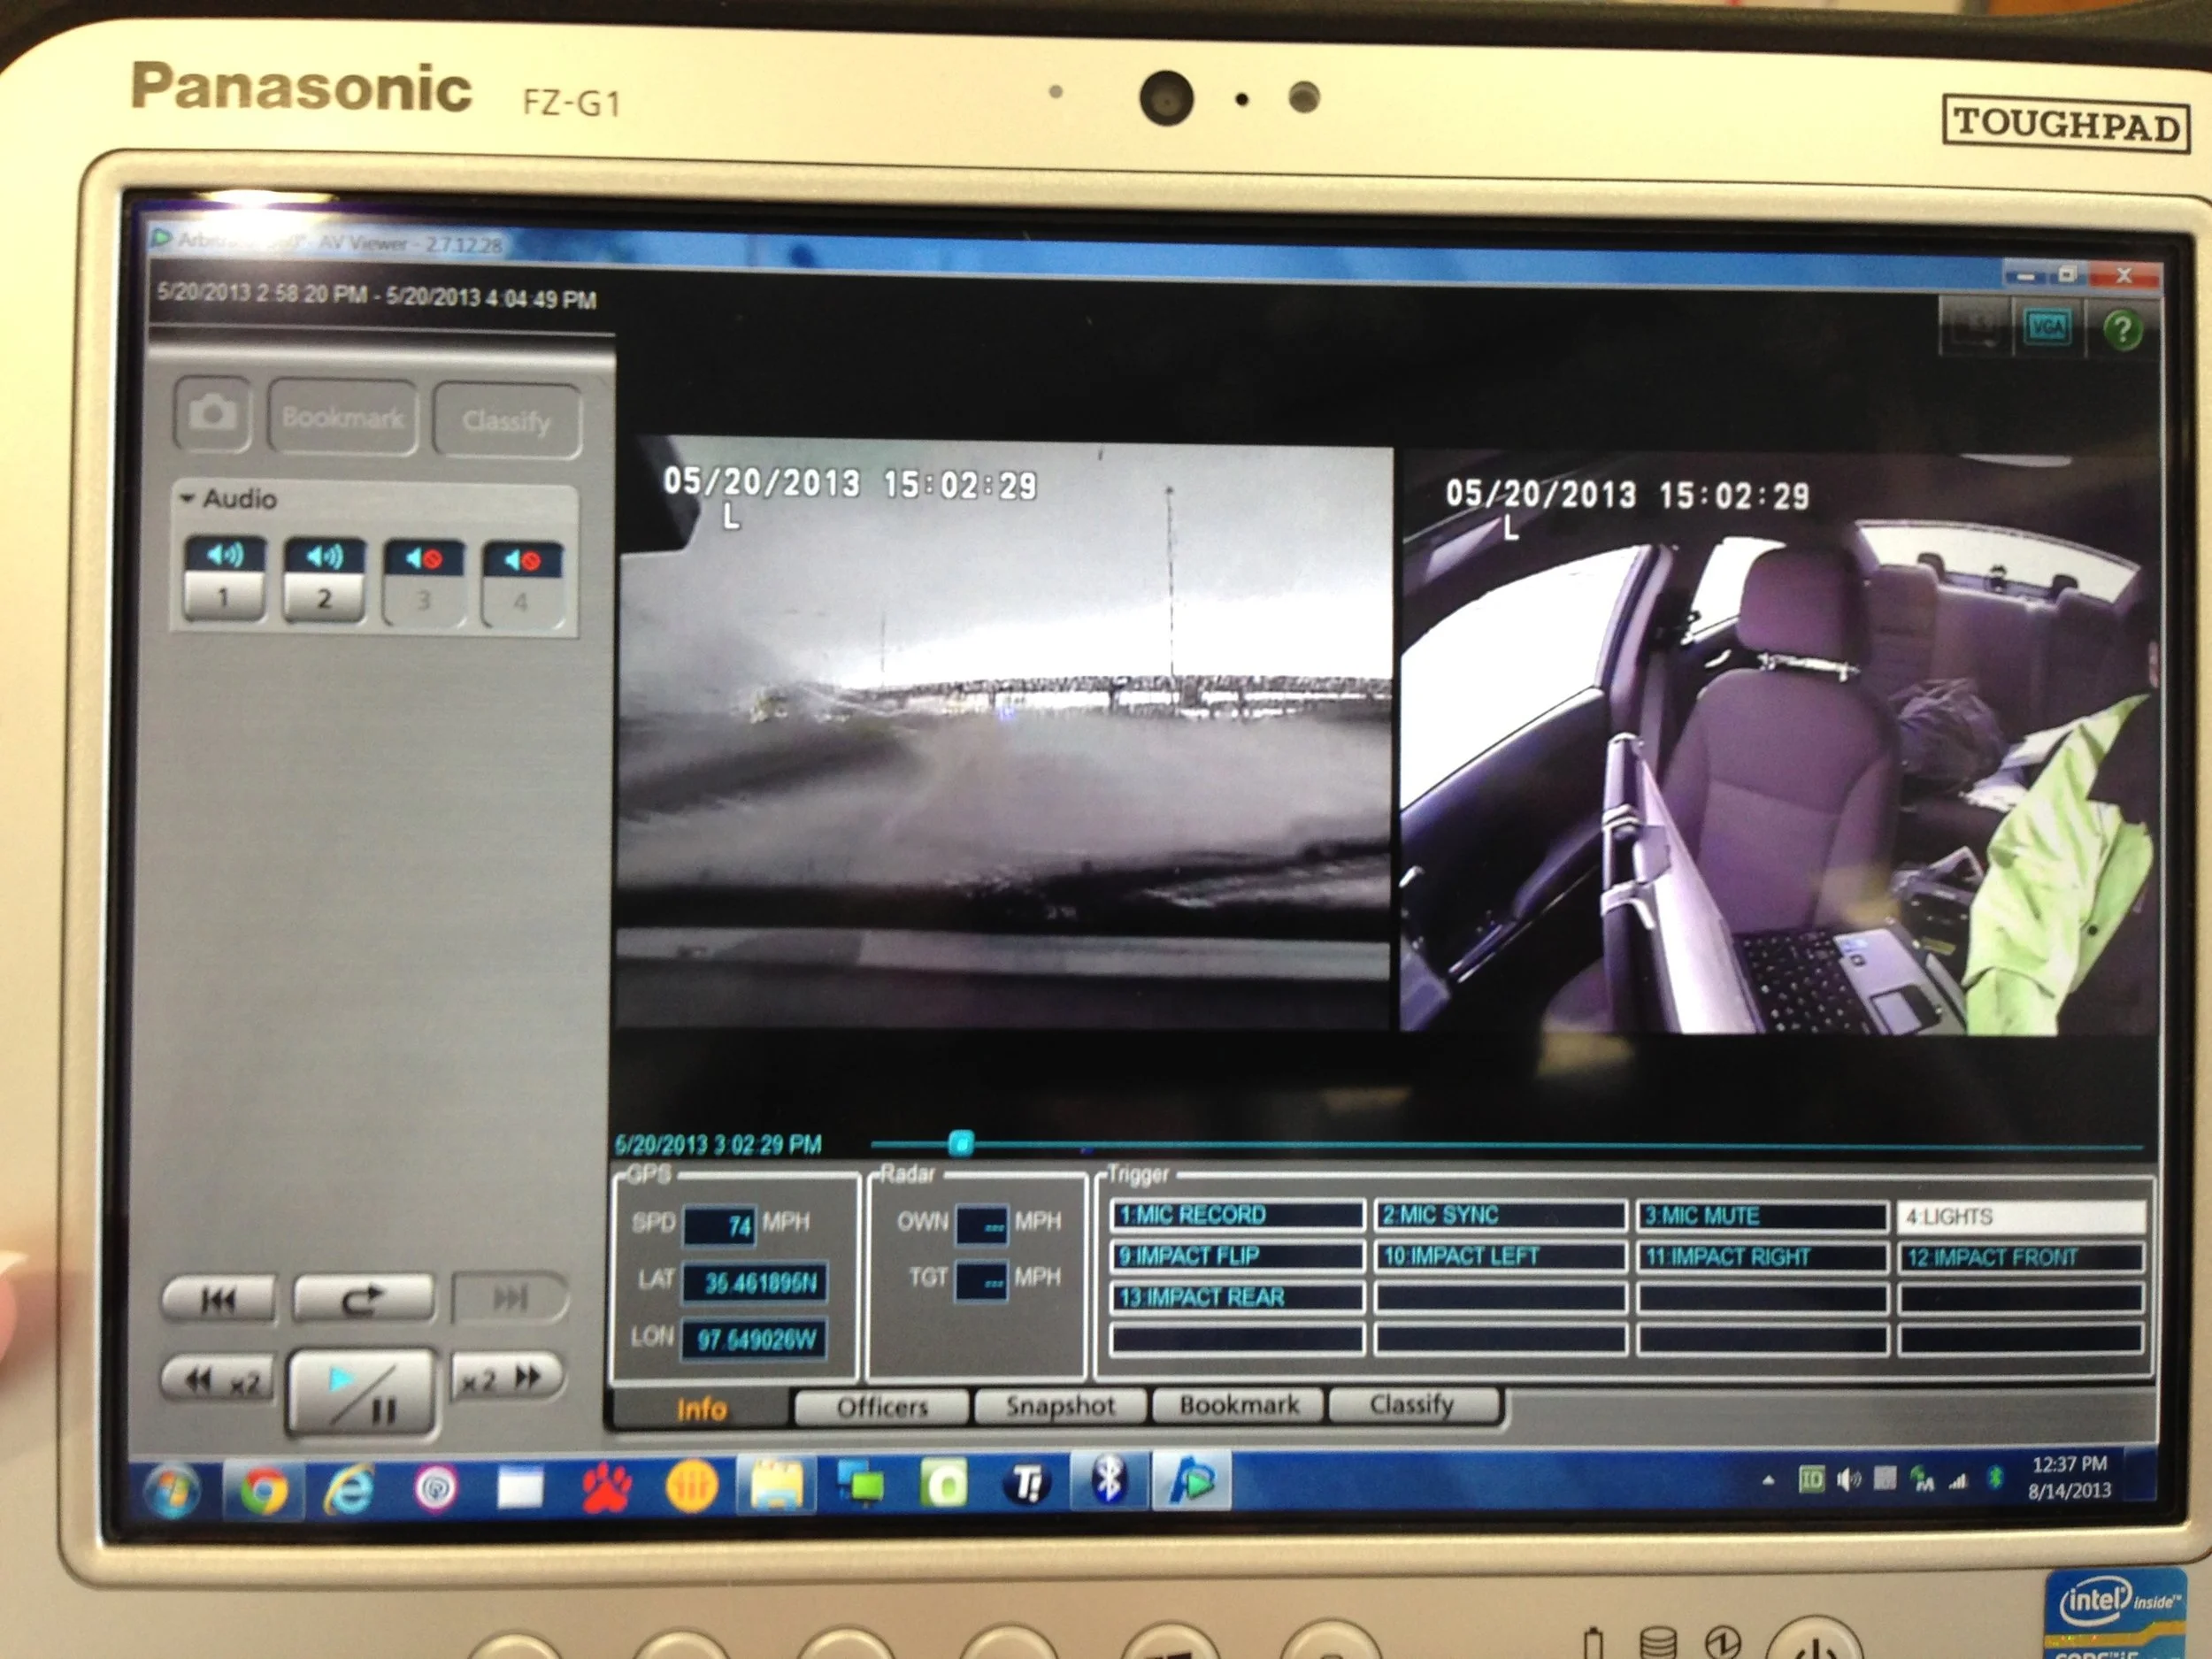Select the 1:MIC RECORD trigger
Viewport: 2212px width, 1659px height.
coord(1237,1215)
